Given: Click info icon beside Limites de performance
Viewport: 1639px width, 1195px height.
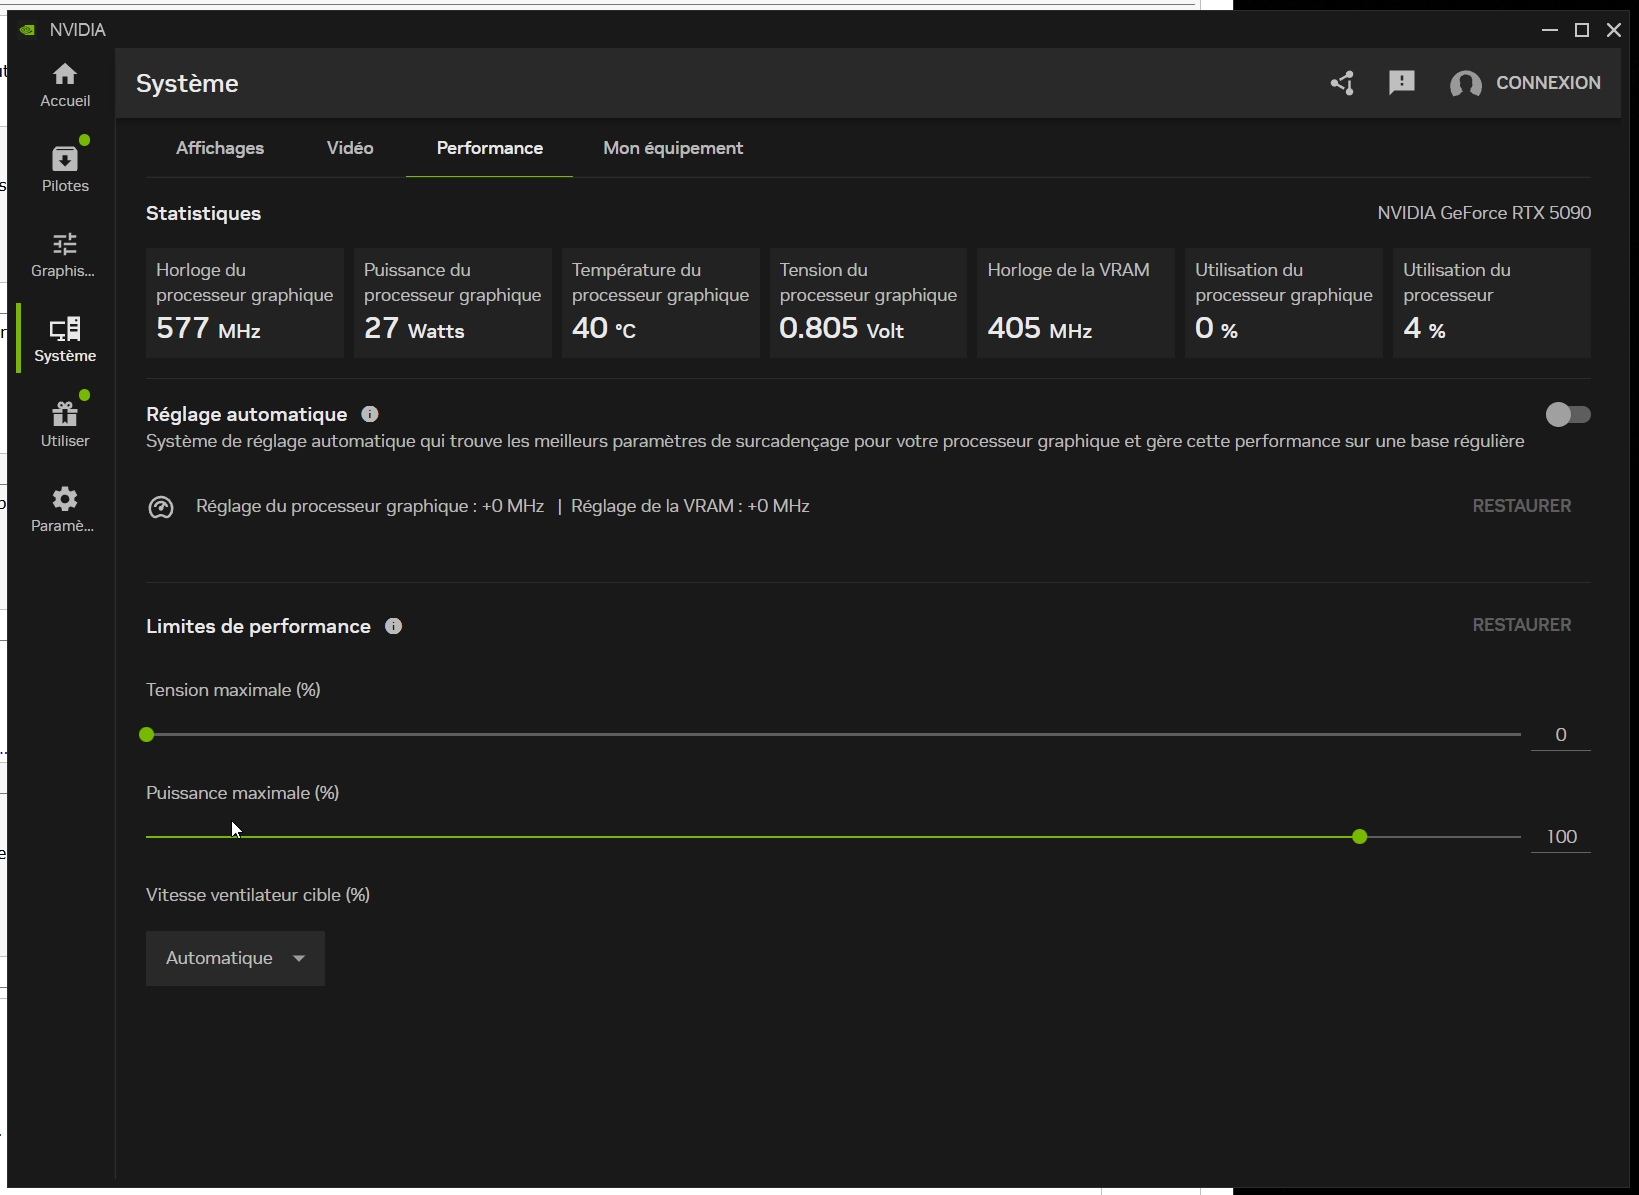Looking at the screenshot, I should [x=394, y=626].
